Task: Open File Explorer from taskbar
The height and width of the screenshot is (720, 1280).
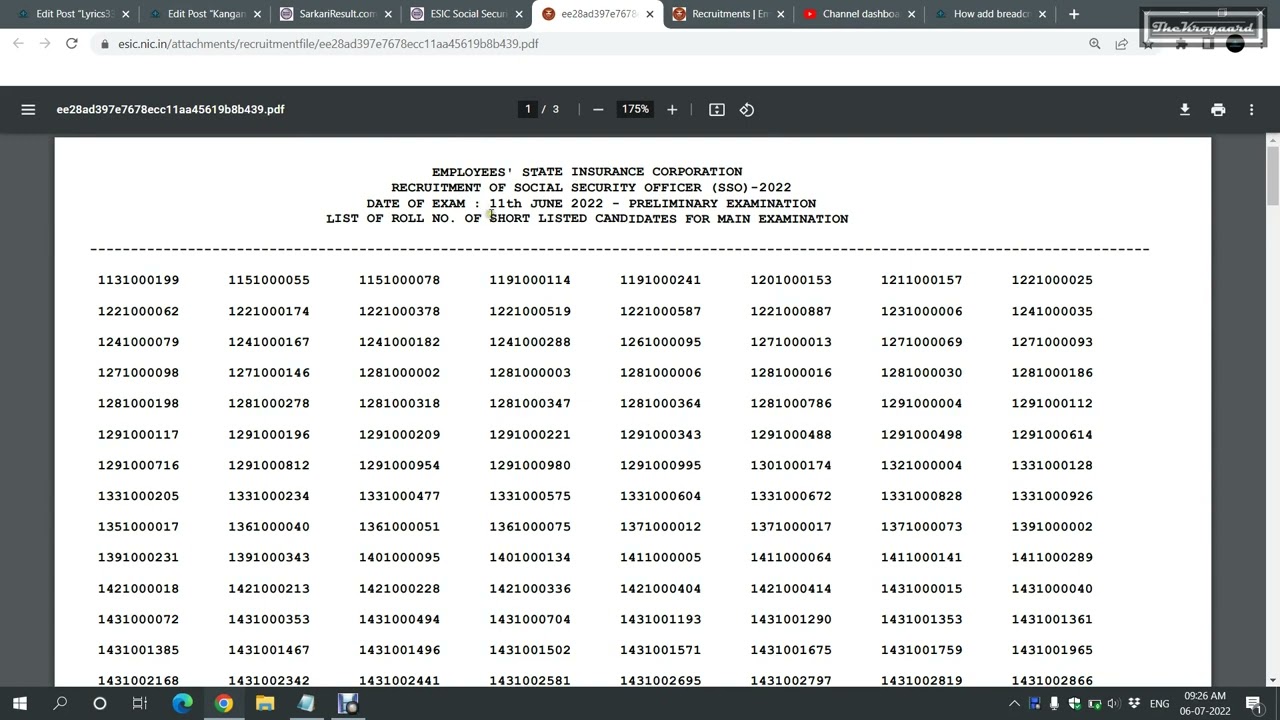Action: [265, 703]
